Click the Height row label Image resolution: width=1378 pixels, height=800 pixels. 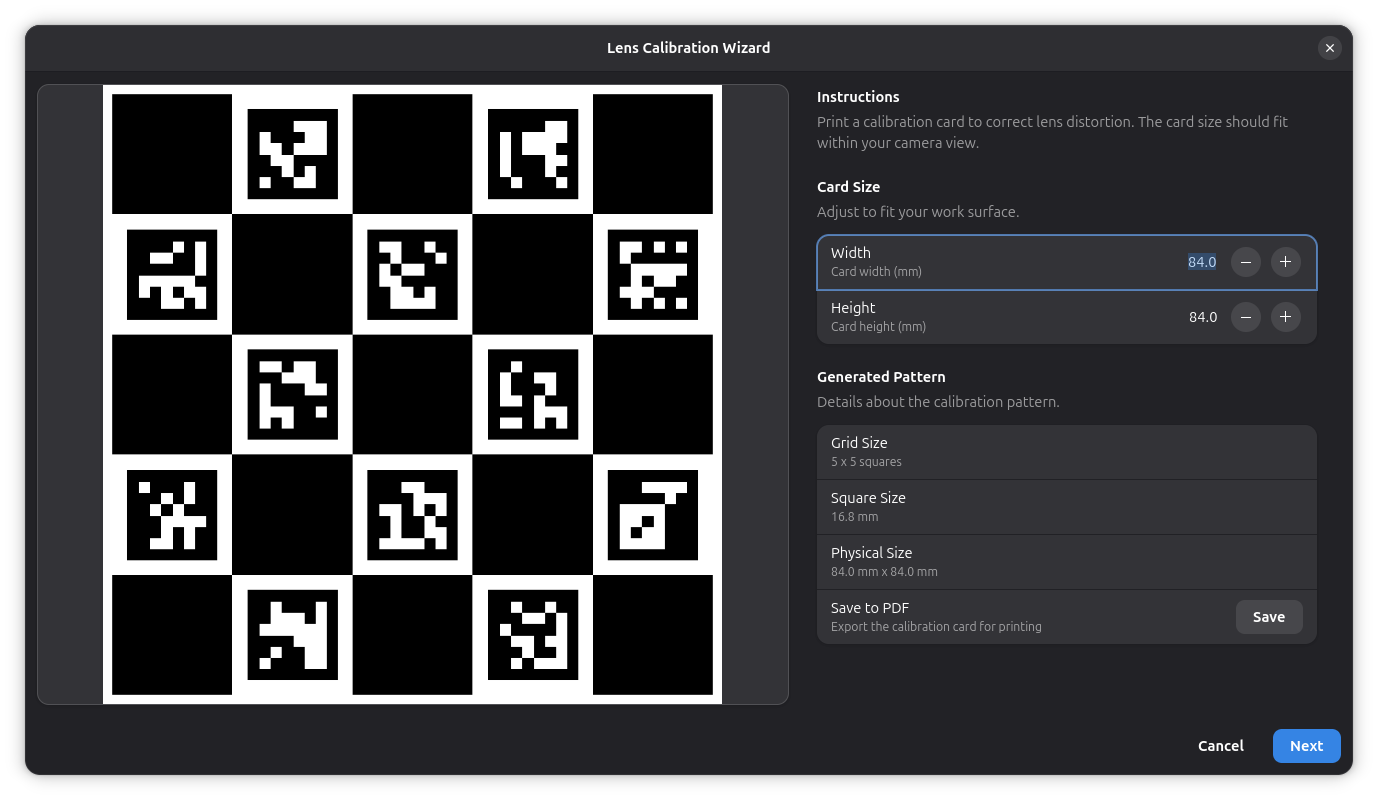pyautogui.click(x=853, y=308)
